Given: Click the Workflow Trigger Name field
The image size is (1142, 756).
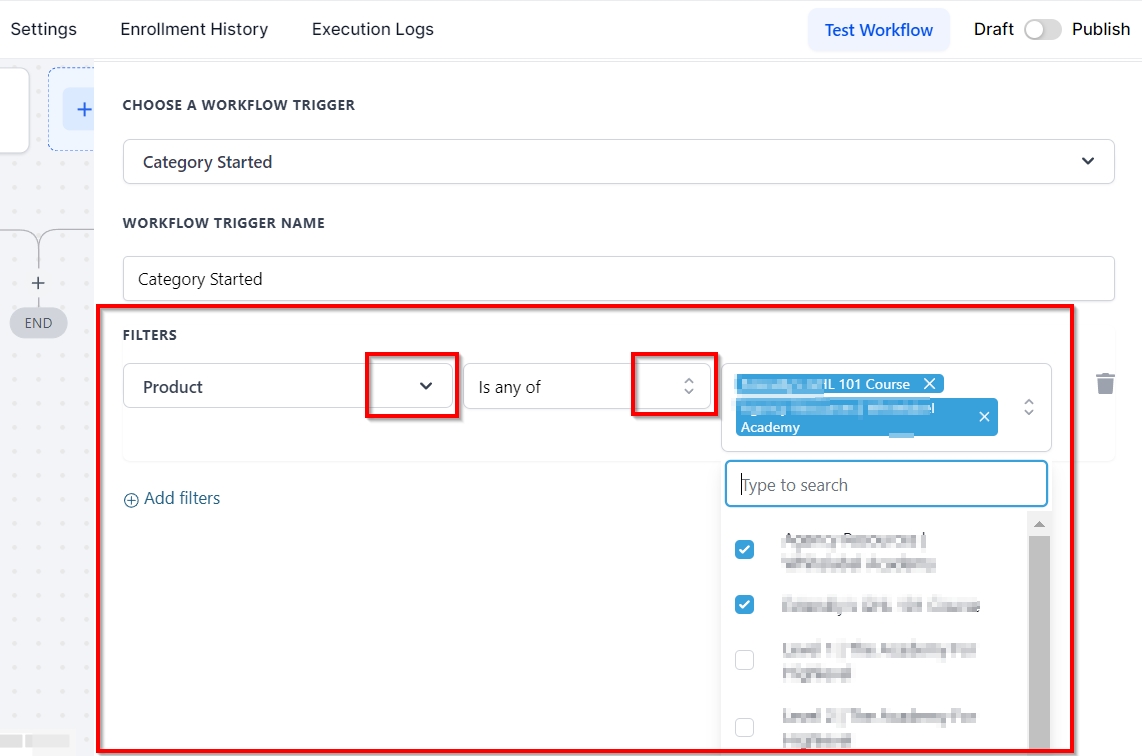Looking at the screenshot, I should point(618,279).
